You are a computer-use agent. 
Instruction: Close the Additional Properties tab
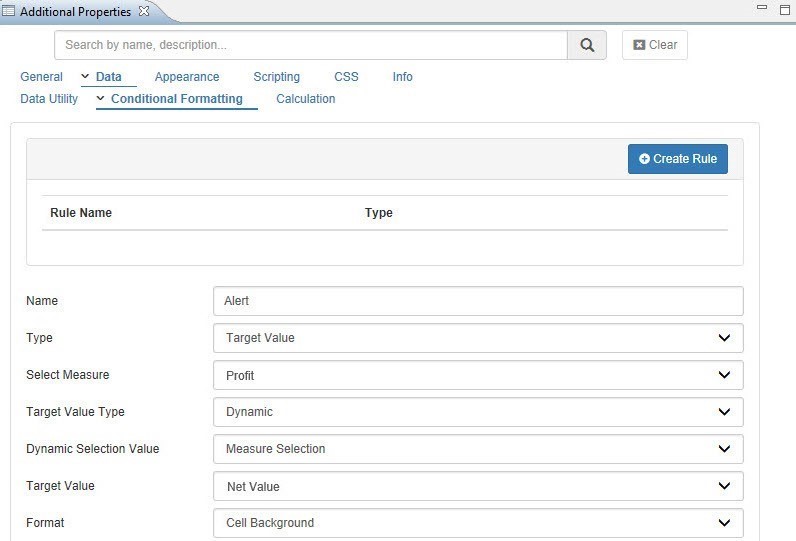143,12
